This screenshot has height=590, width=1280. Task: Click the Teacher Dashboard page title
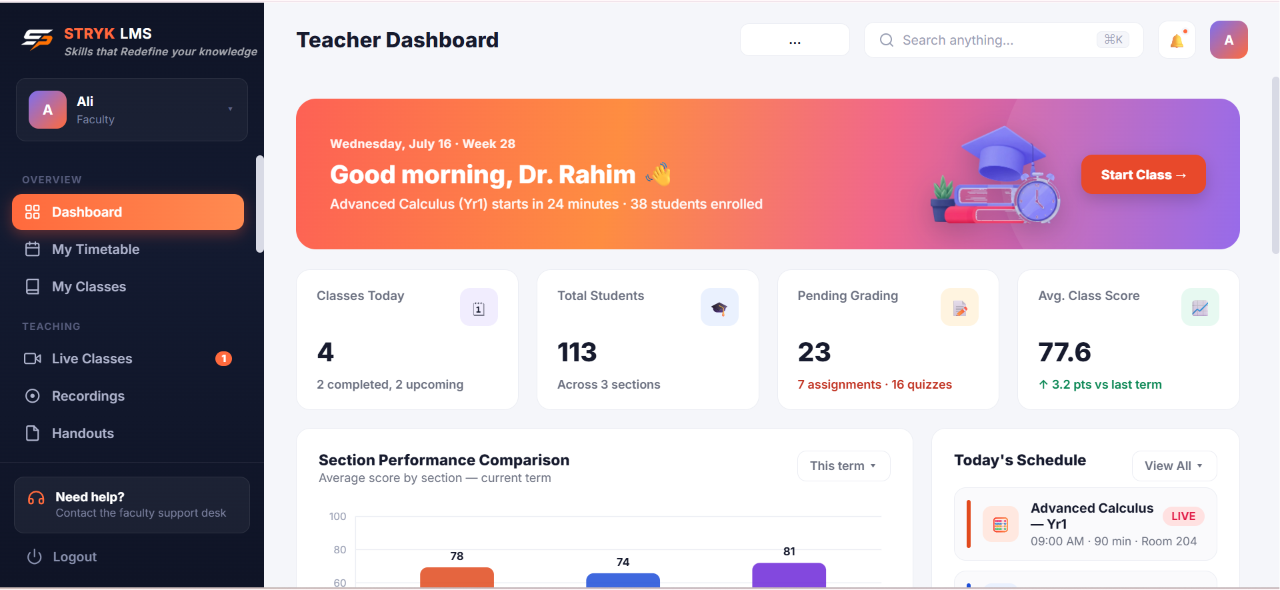(397, 40)
